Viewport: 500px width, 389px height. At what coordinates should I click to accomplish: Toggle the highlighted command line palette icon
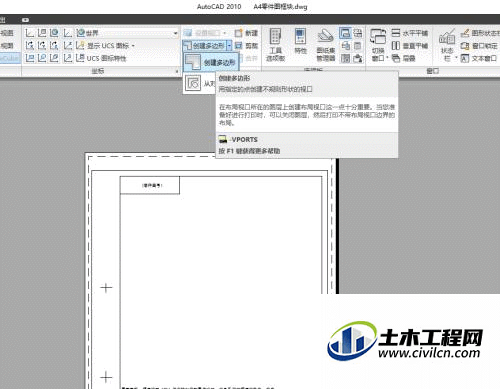point(345,33)
